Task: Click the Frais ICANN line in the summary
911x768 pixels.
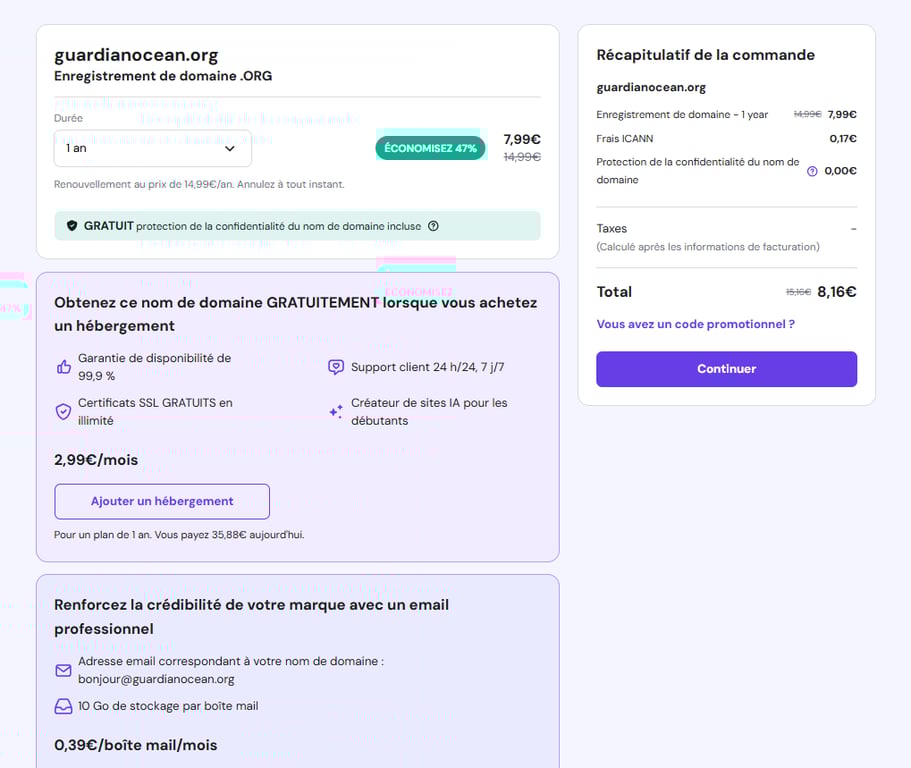Action: point(626,138)
